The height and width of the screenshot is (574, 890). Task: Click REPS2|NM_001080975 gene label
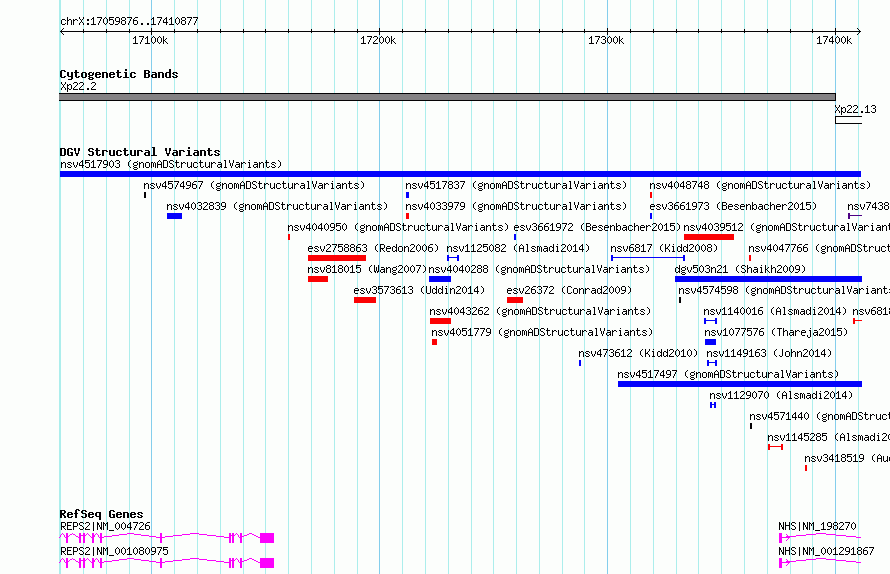pyautogui.click(x=114, y=551)
